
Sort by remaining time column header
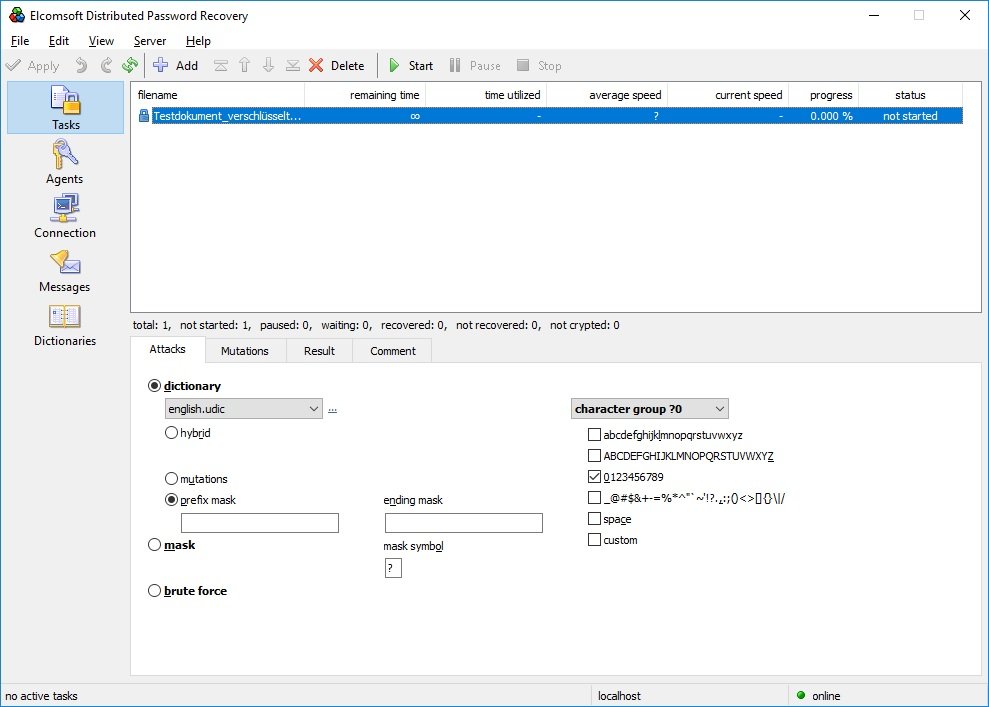(x=365, y=95)
